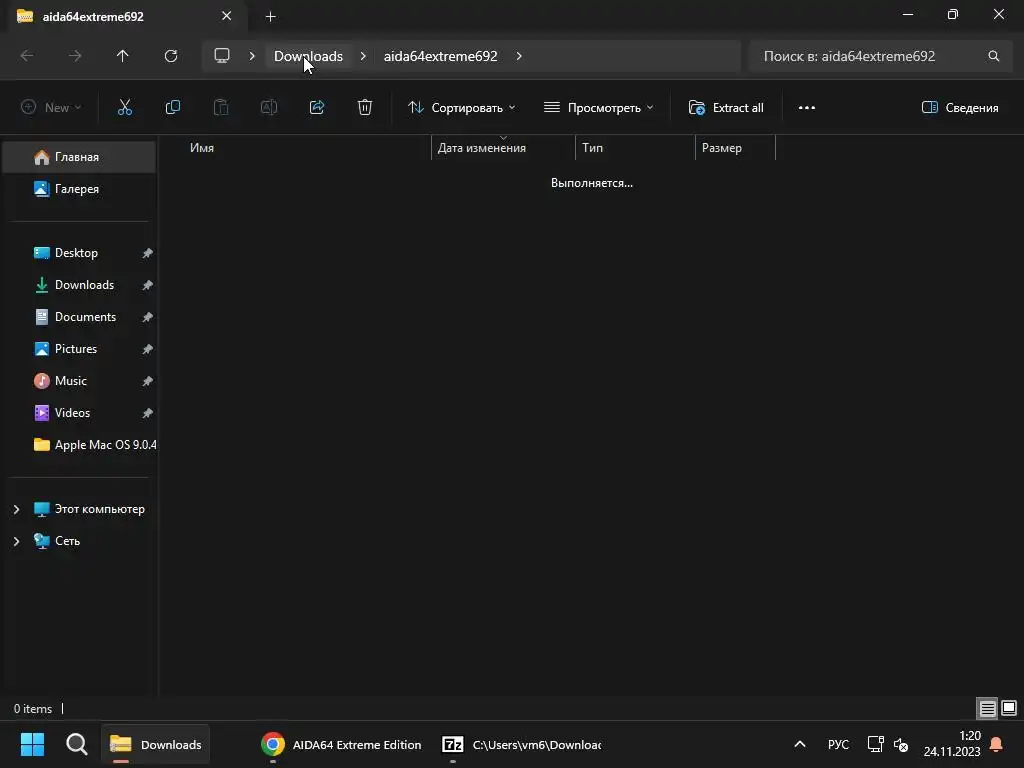
Task: Open Главная in navigation pane
Action: (x=79, y=157)
